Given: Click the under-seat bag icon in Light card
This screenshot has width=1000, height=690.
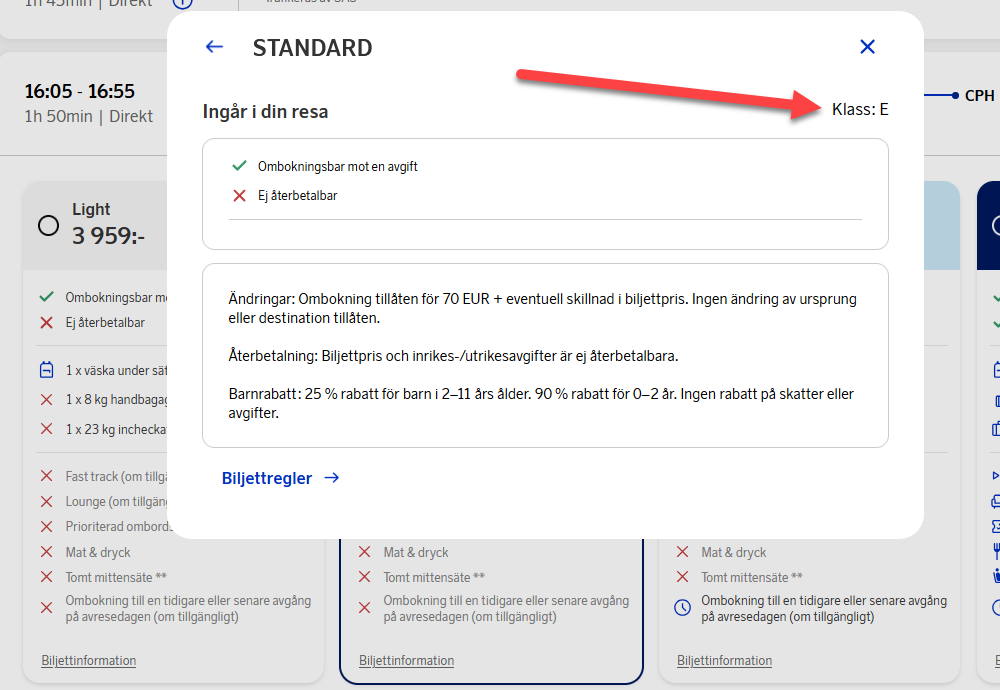Looking at the screenshot, I should click(46, 371).
